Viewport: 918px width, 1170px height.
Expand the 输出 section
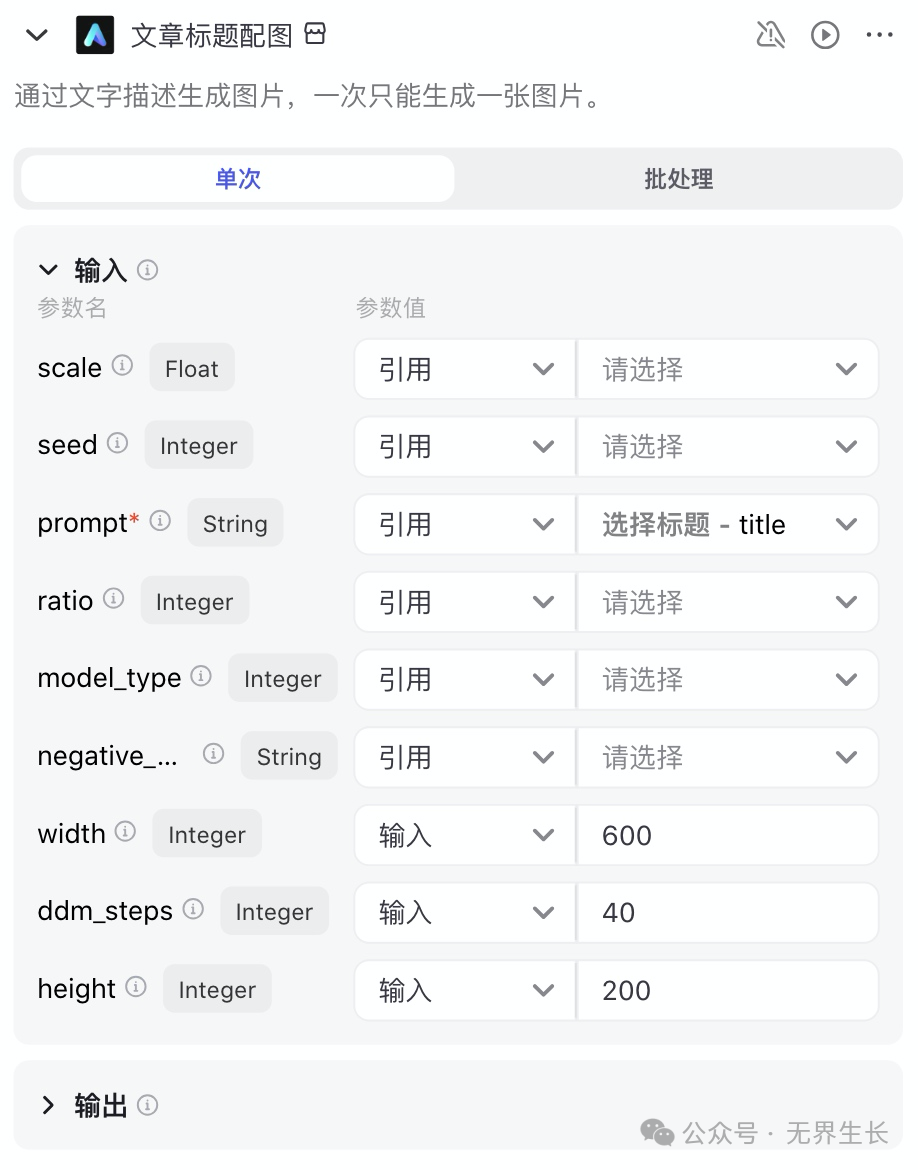tap(48, 1105)
